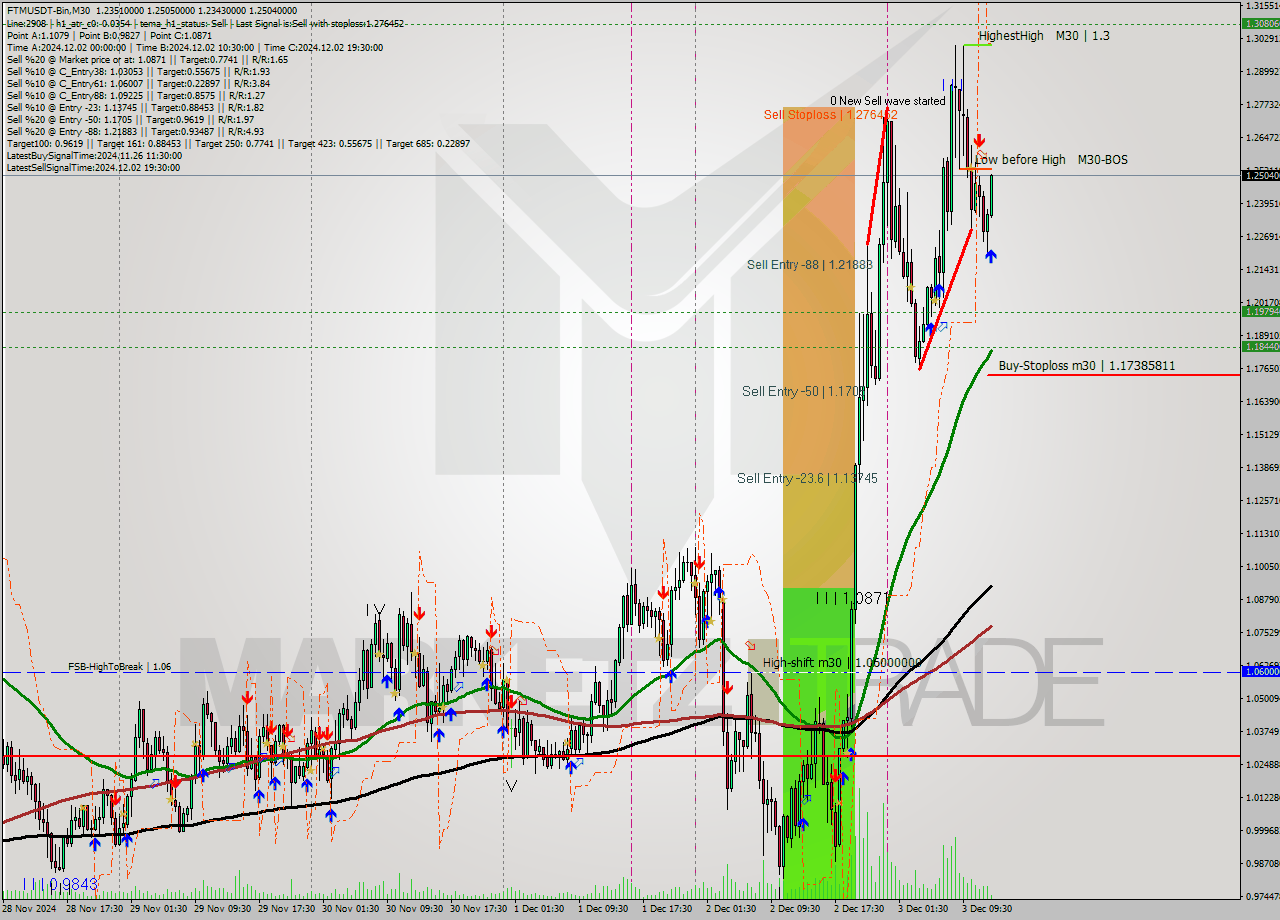The width and height of the screenshot is (1280, 920).
Task: Click the 1.16390 price axis value
Action: [1262, 402]
